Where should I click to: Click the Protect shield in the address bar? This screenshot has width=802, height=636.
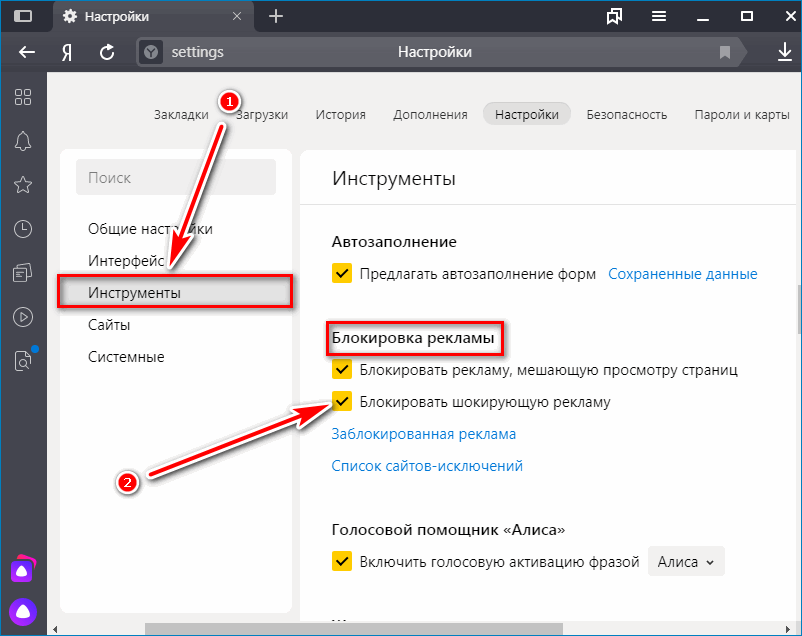point(150,52)
